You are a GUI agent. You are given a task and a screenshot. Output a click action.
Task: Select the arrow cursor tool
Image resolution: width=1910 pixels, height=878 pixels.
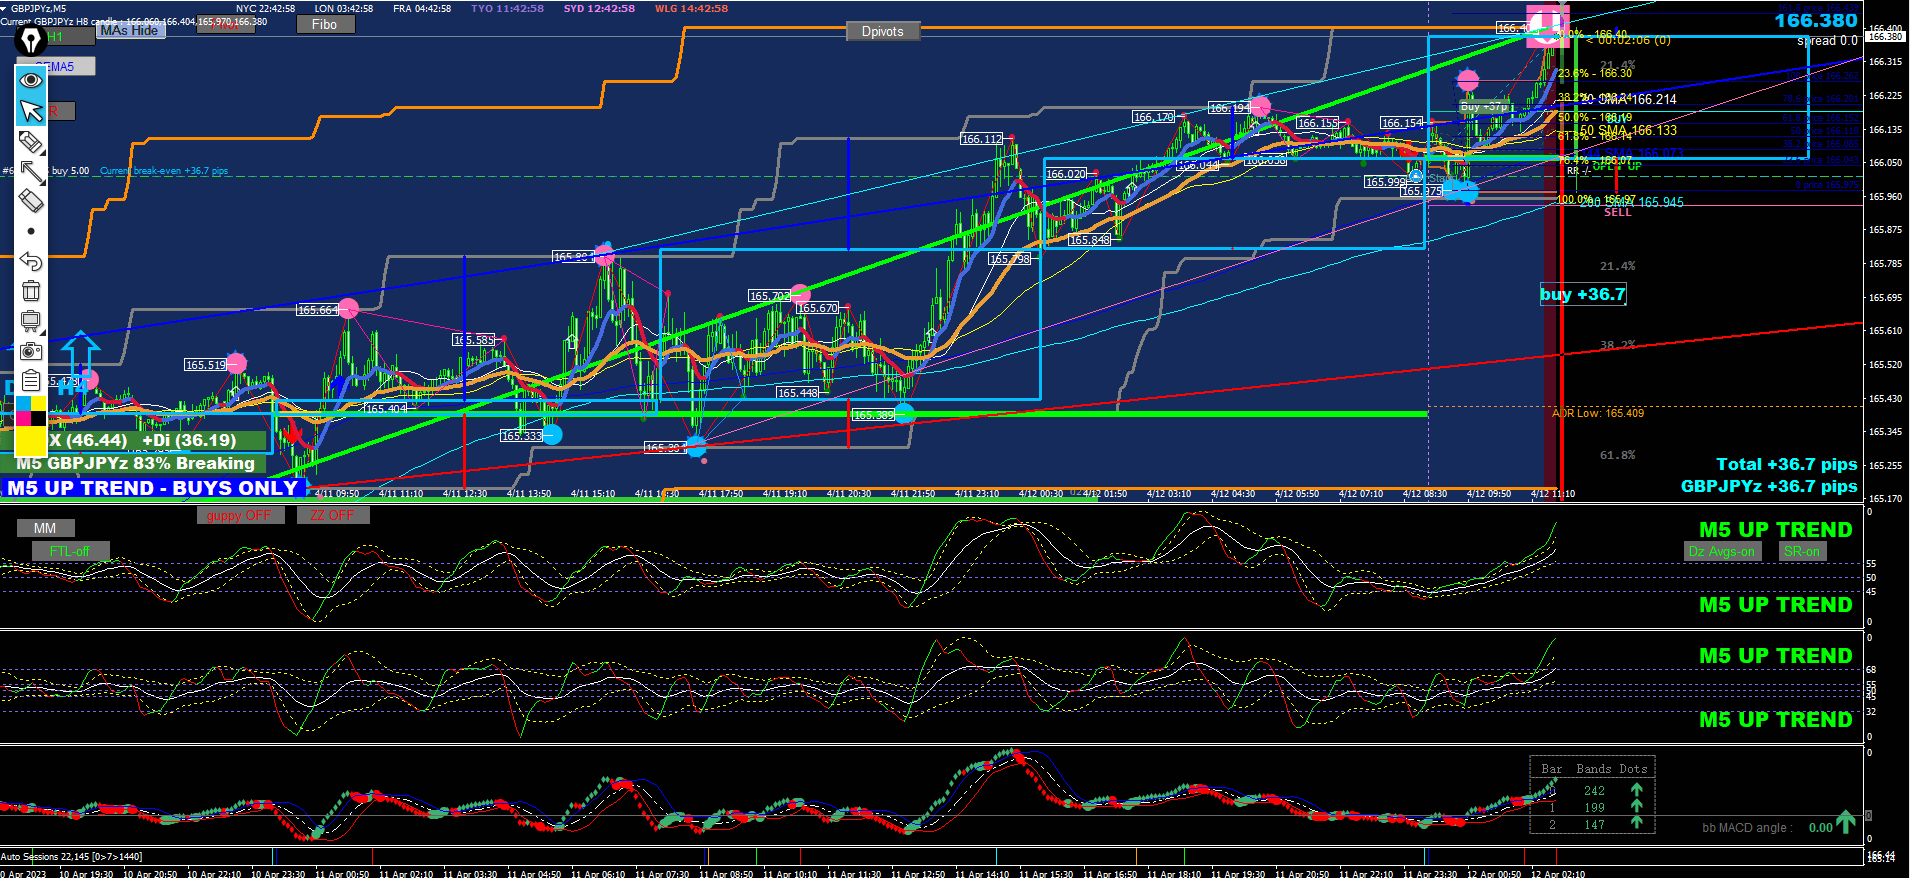[31, 110]
